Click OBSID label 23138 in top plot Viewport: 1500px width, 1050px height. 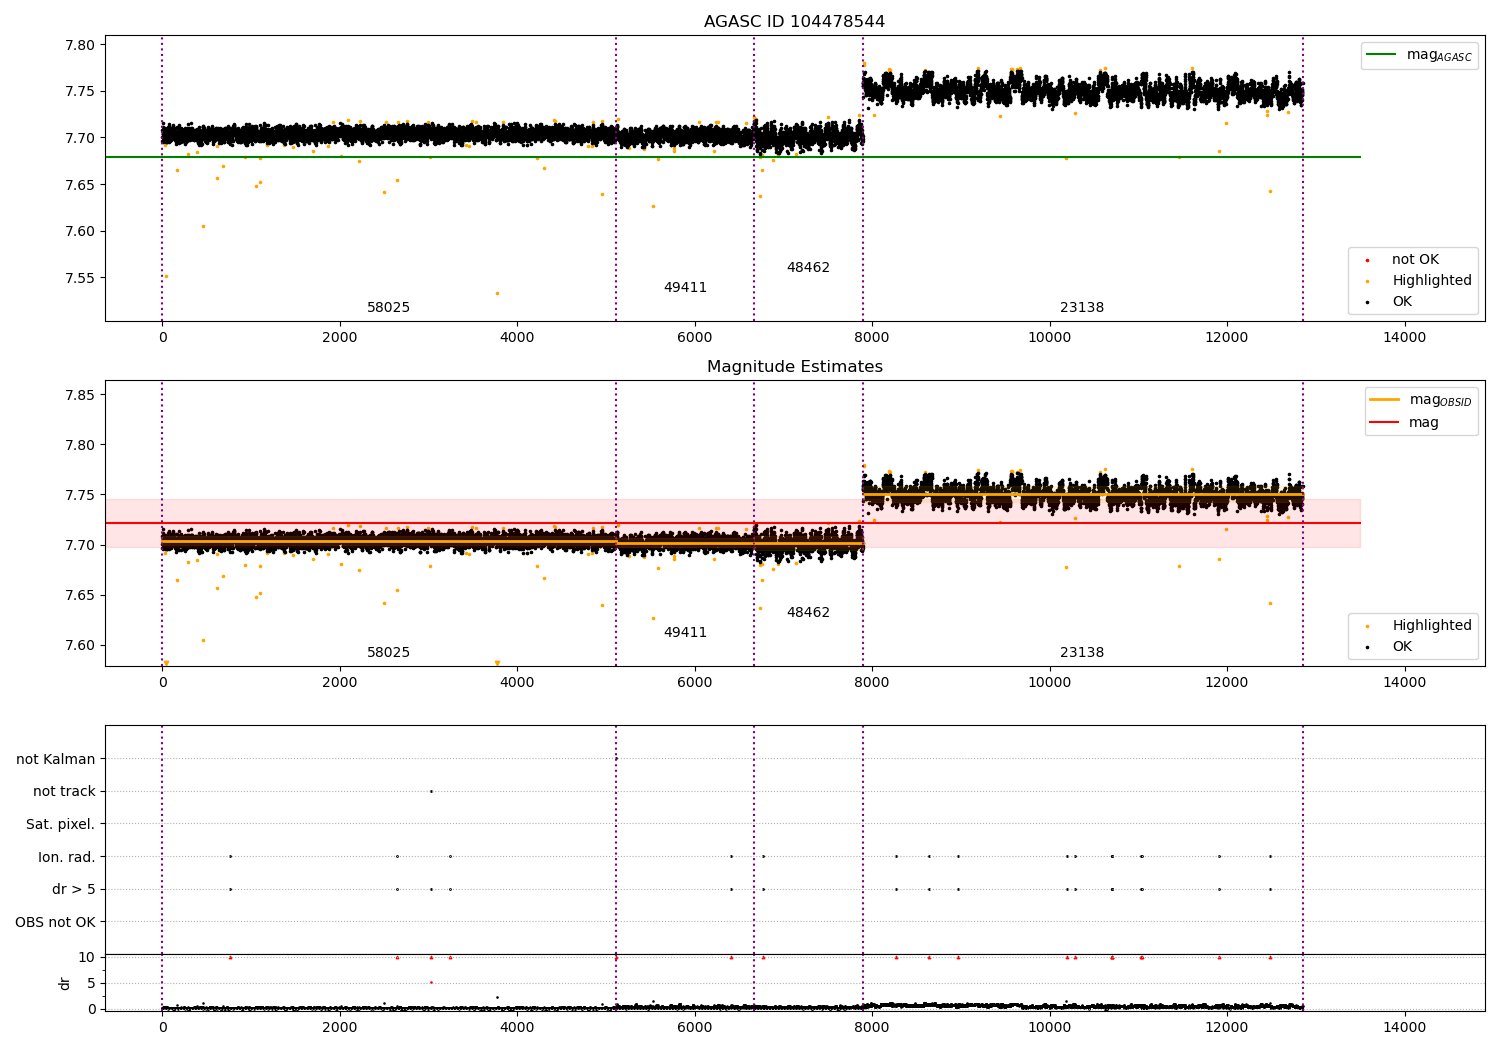coord(1082,308)
